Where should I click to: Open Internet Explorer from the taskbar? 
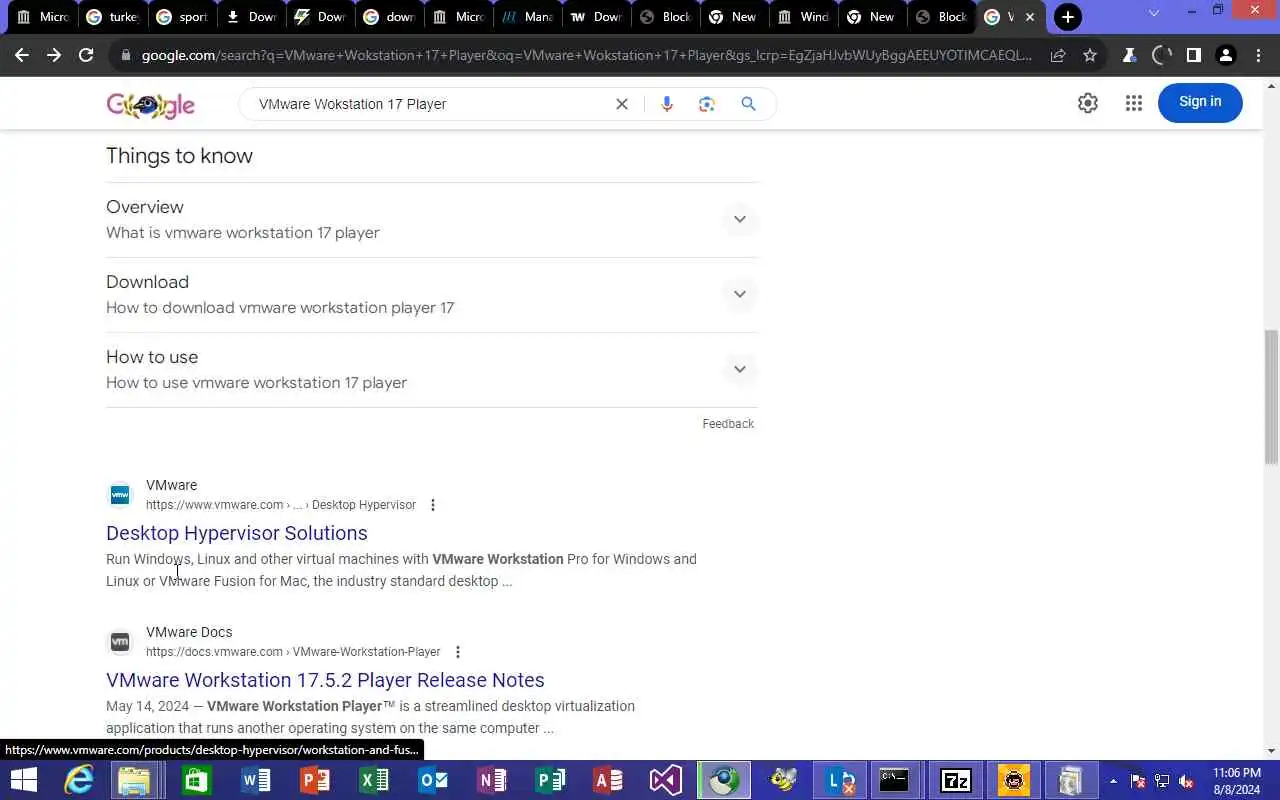tap(79, 780)
